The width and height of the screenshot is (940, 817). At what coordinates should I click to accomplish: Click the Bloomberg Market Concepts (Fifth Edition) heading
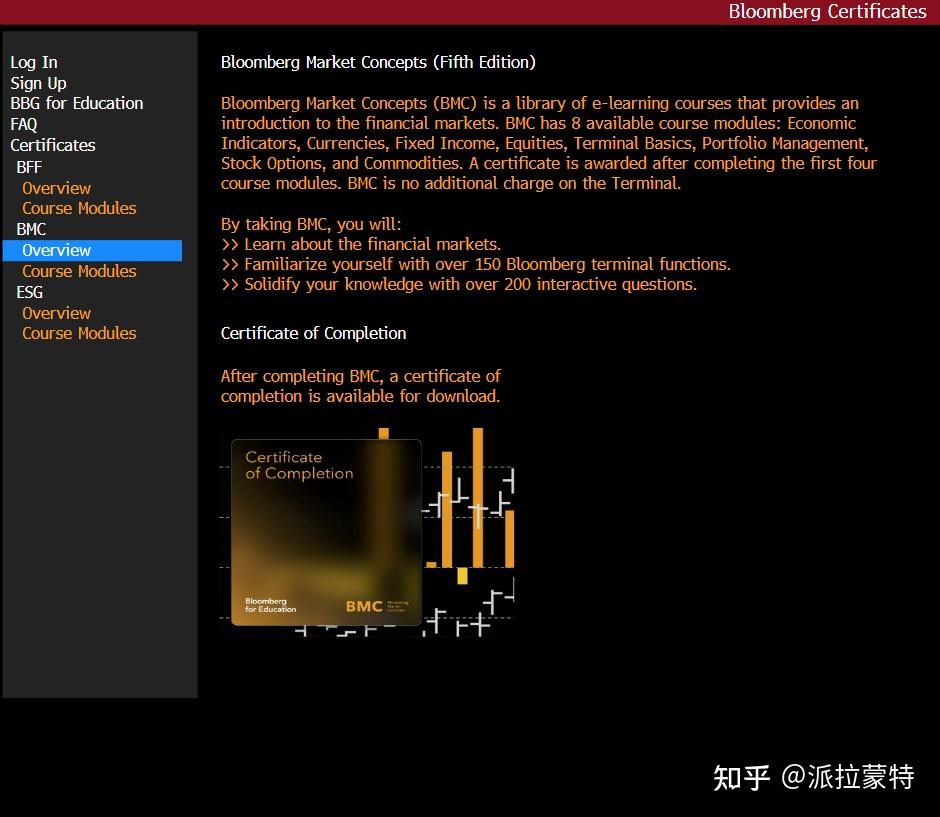[378, 62]
